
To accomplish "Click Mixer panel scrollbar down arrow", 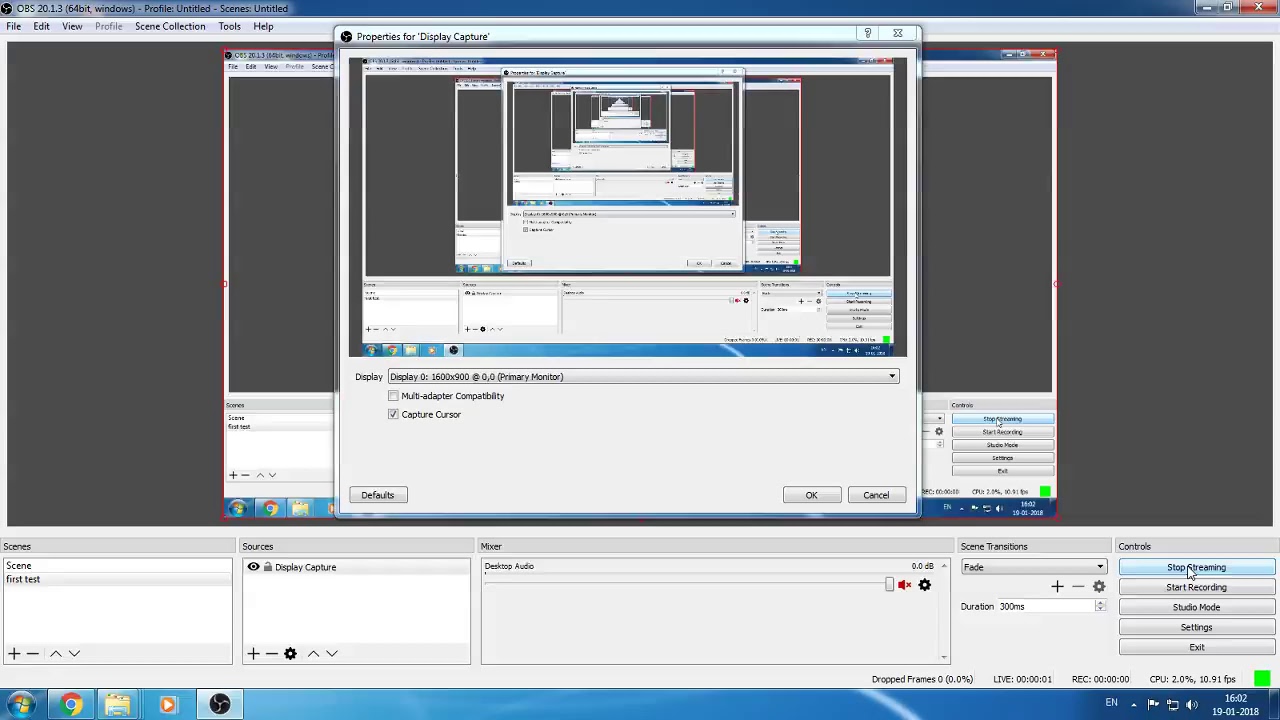I will click(944, 658).
